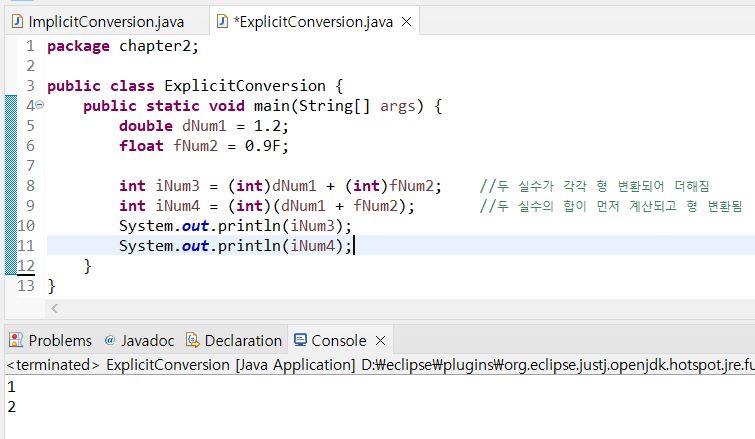Click System.out.println(iNum4) statement
This screenshot has width=755, height=439.
(235, 246)
